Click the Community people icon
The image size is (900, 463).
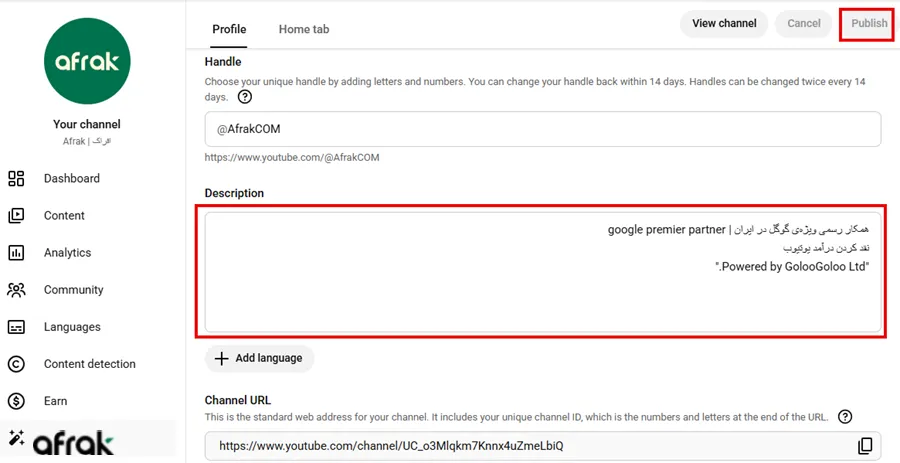tap(16, 290)
